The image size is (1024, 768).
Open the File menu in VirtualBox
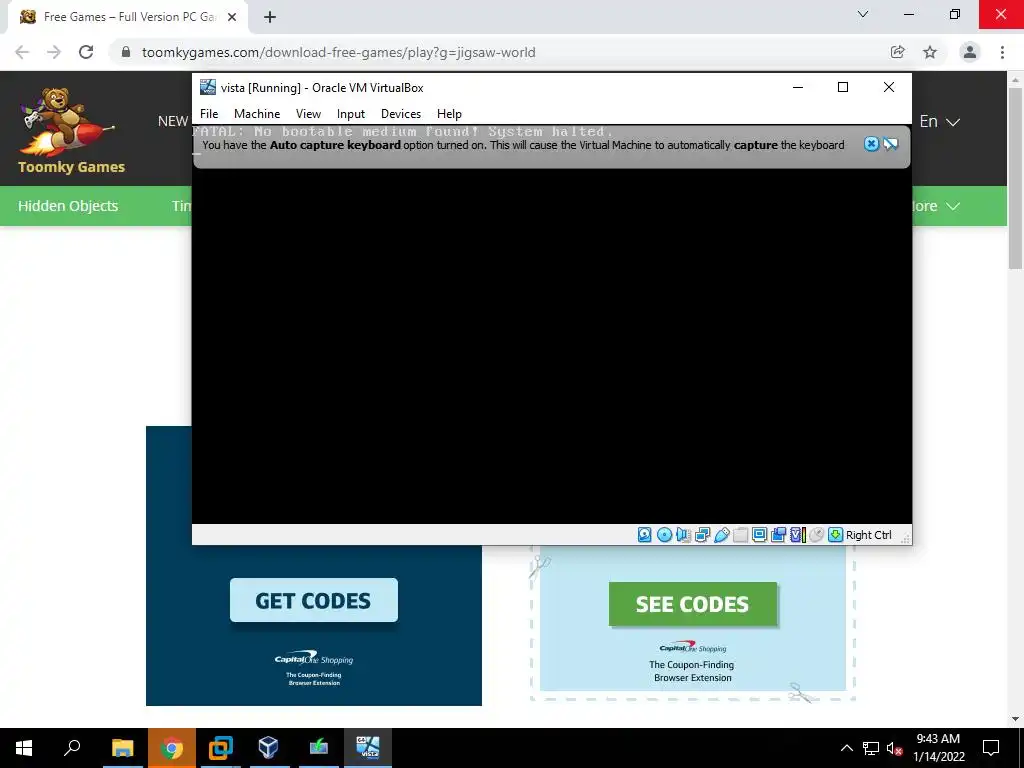click(x=209, y=114)
